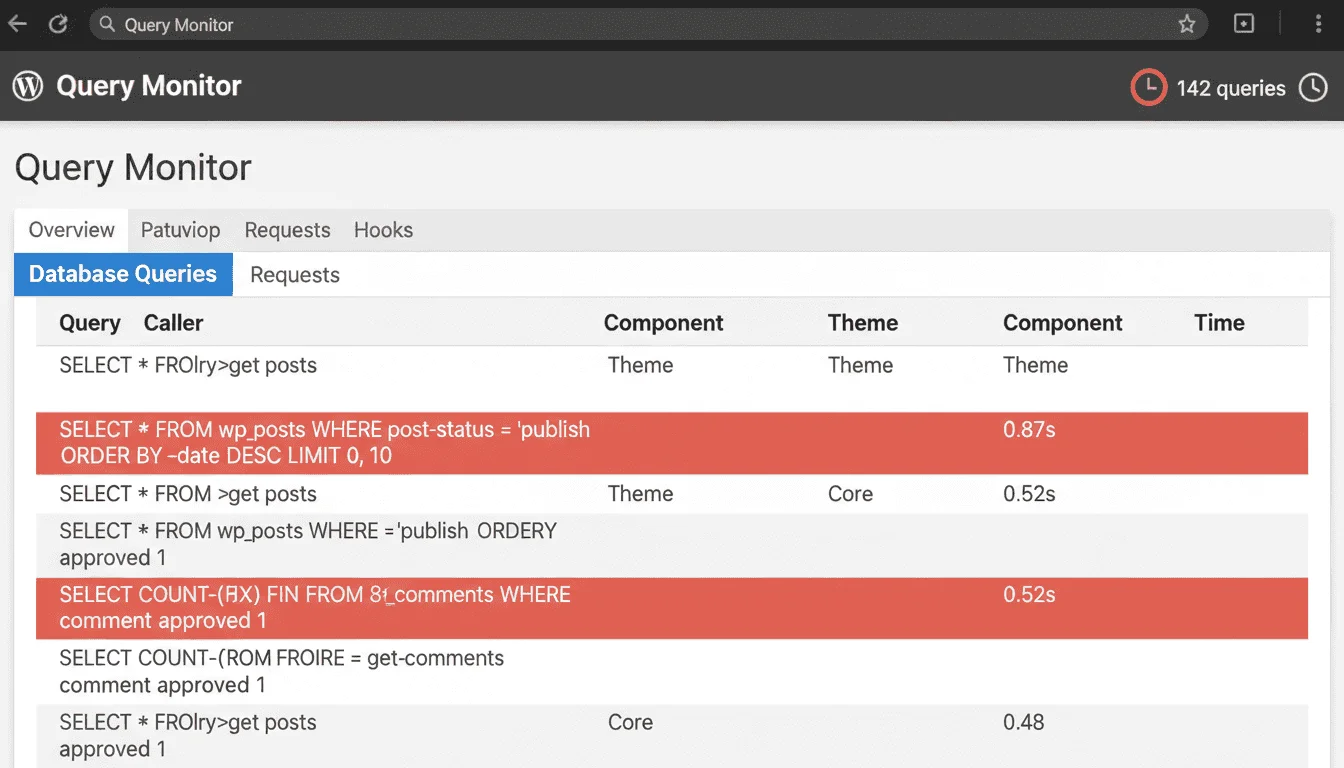The width and height of the screenshot is (1344, 768).
Task: Click the Theme column header
Action: (863, 323)
